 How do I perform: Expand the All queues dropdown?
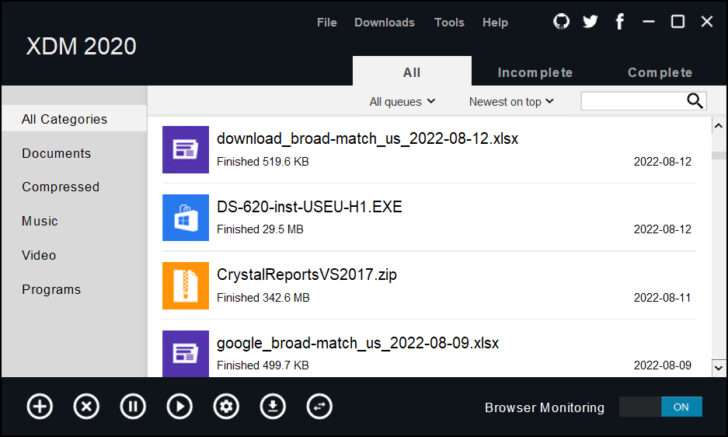tap(402, 101)
